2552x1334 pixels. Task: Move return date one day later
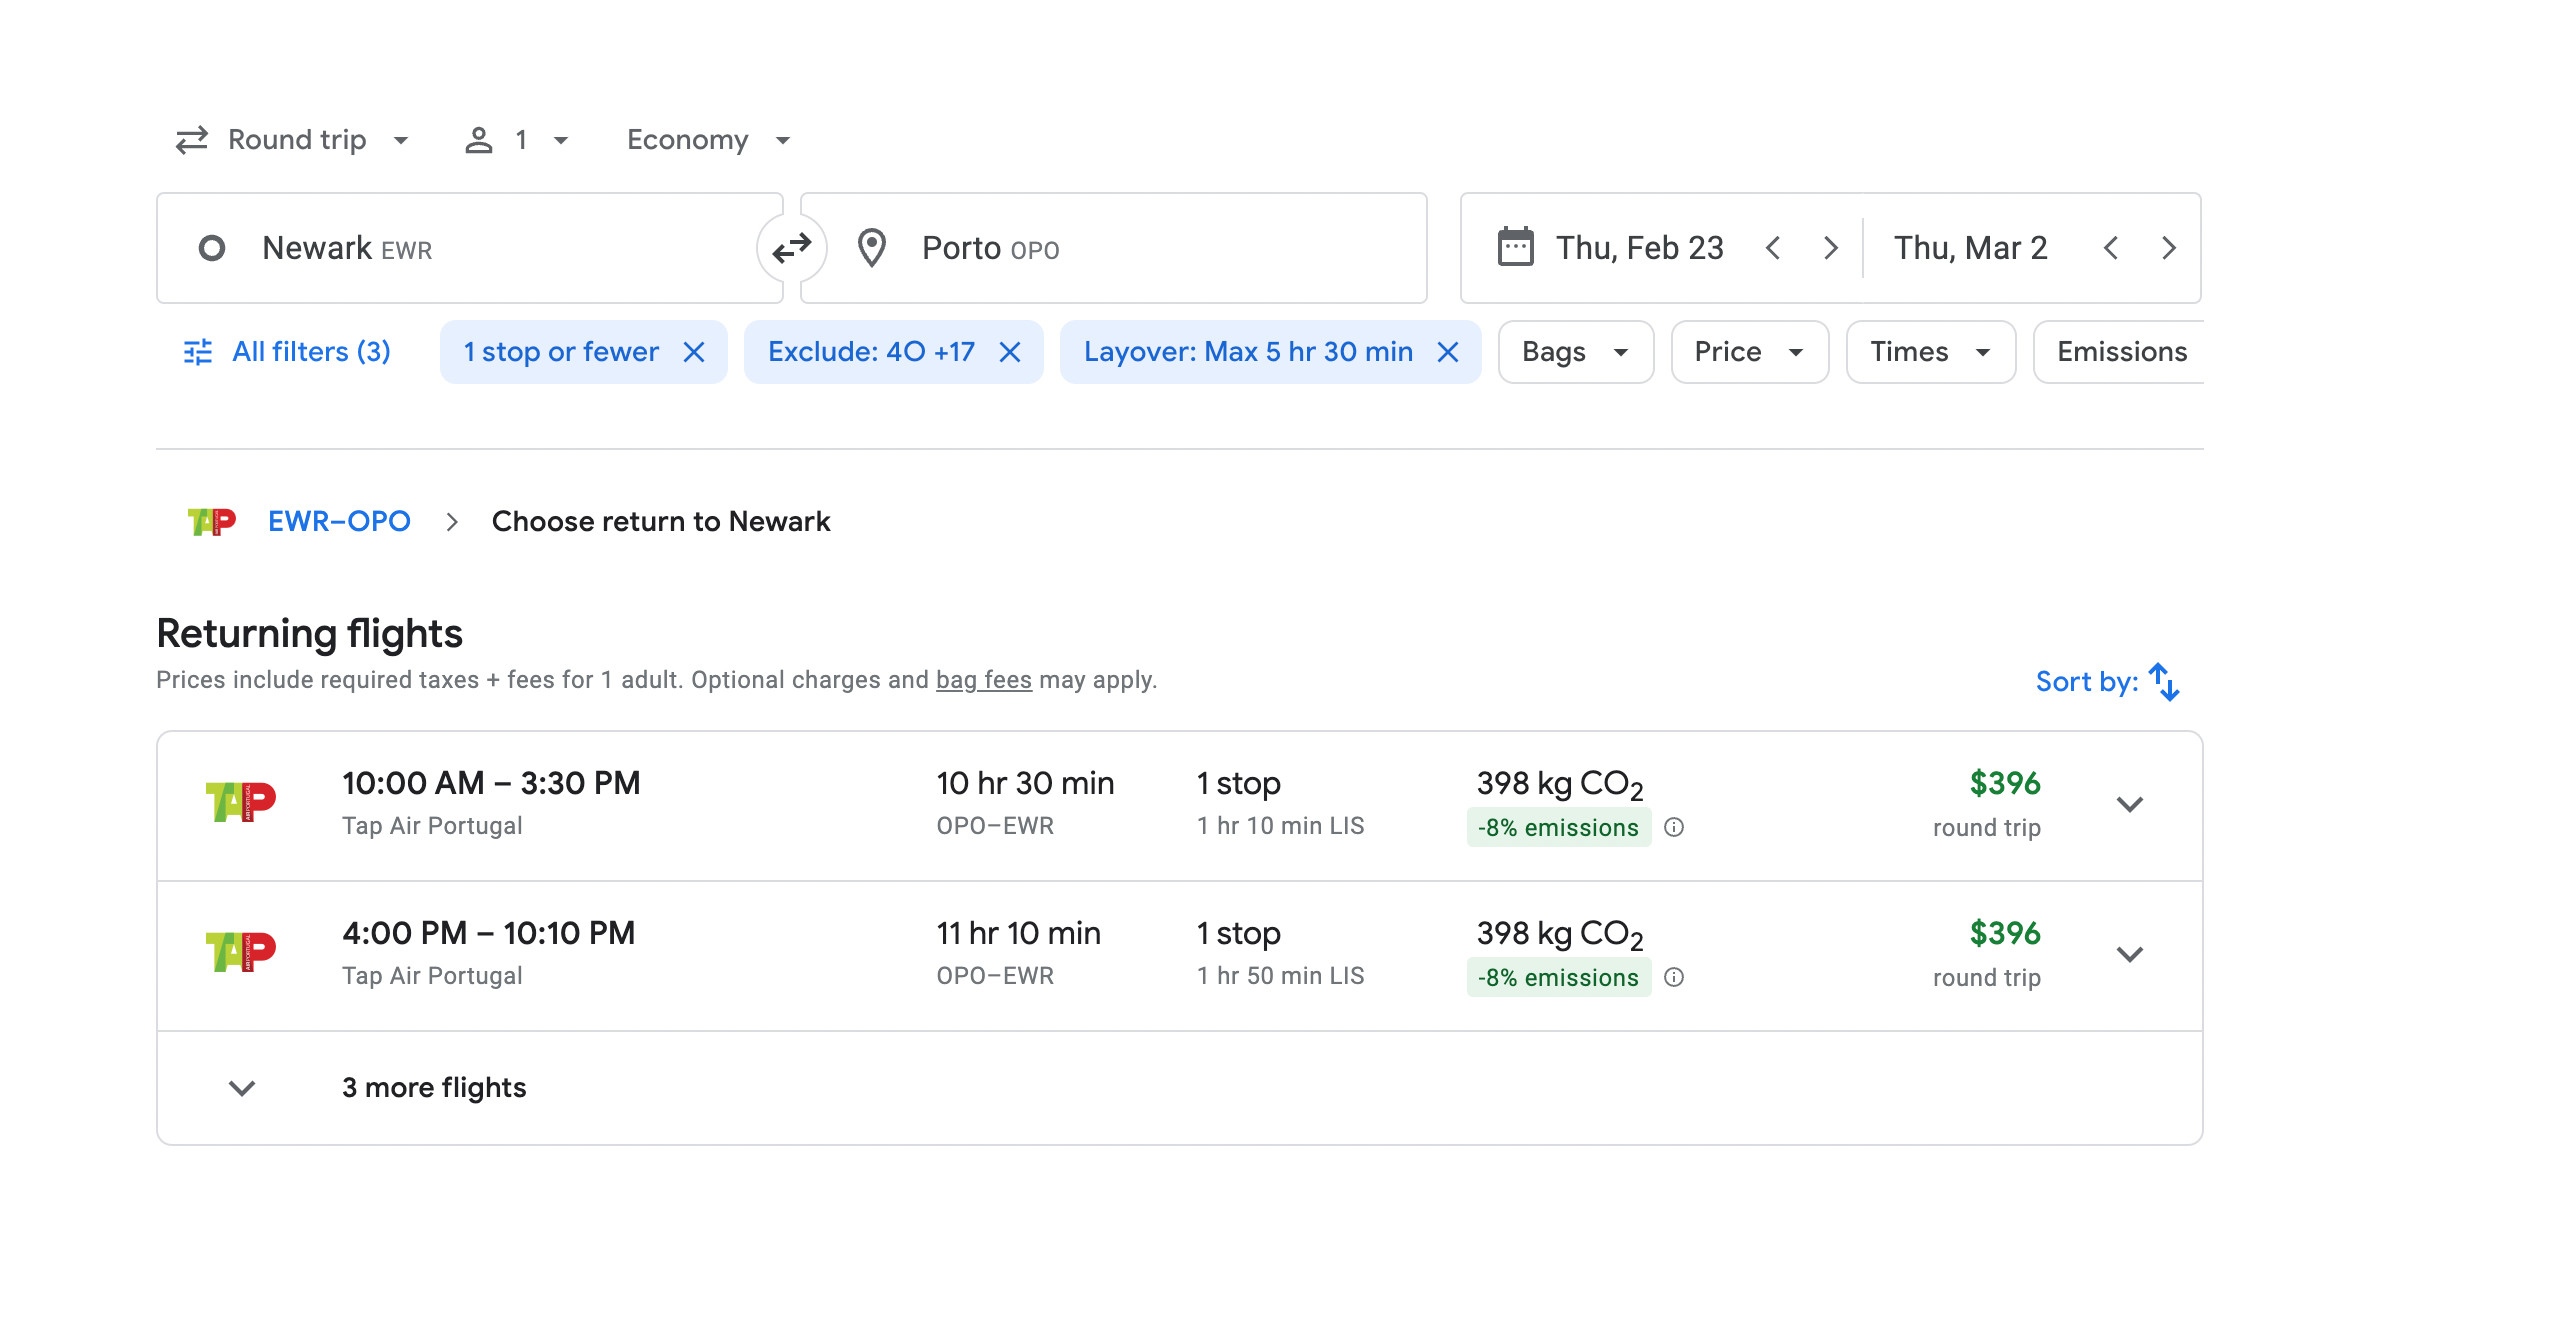pyautogui.click(x=2169, y=248)
